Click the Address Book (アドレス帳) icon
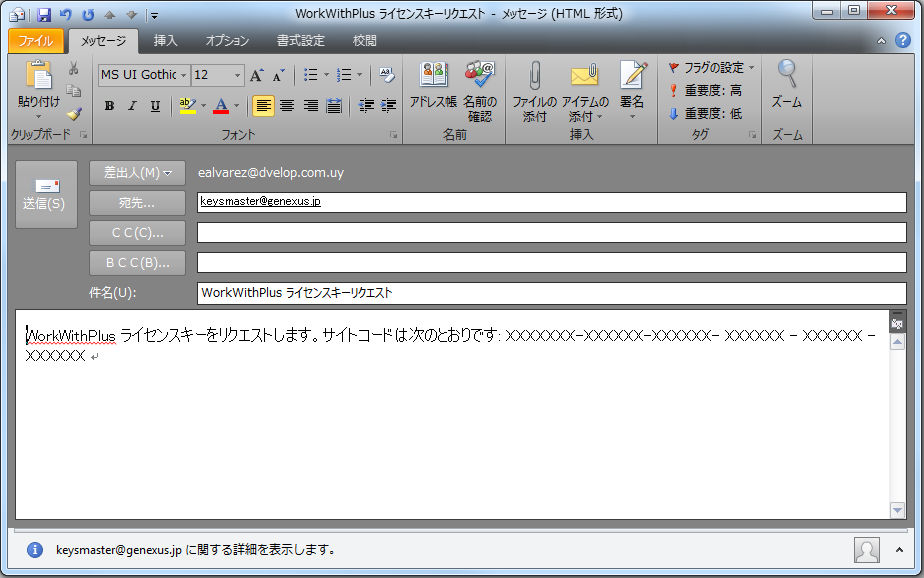924x578 pixels. (x=433, y=77)
